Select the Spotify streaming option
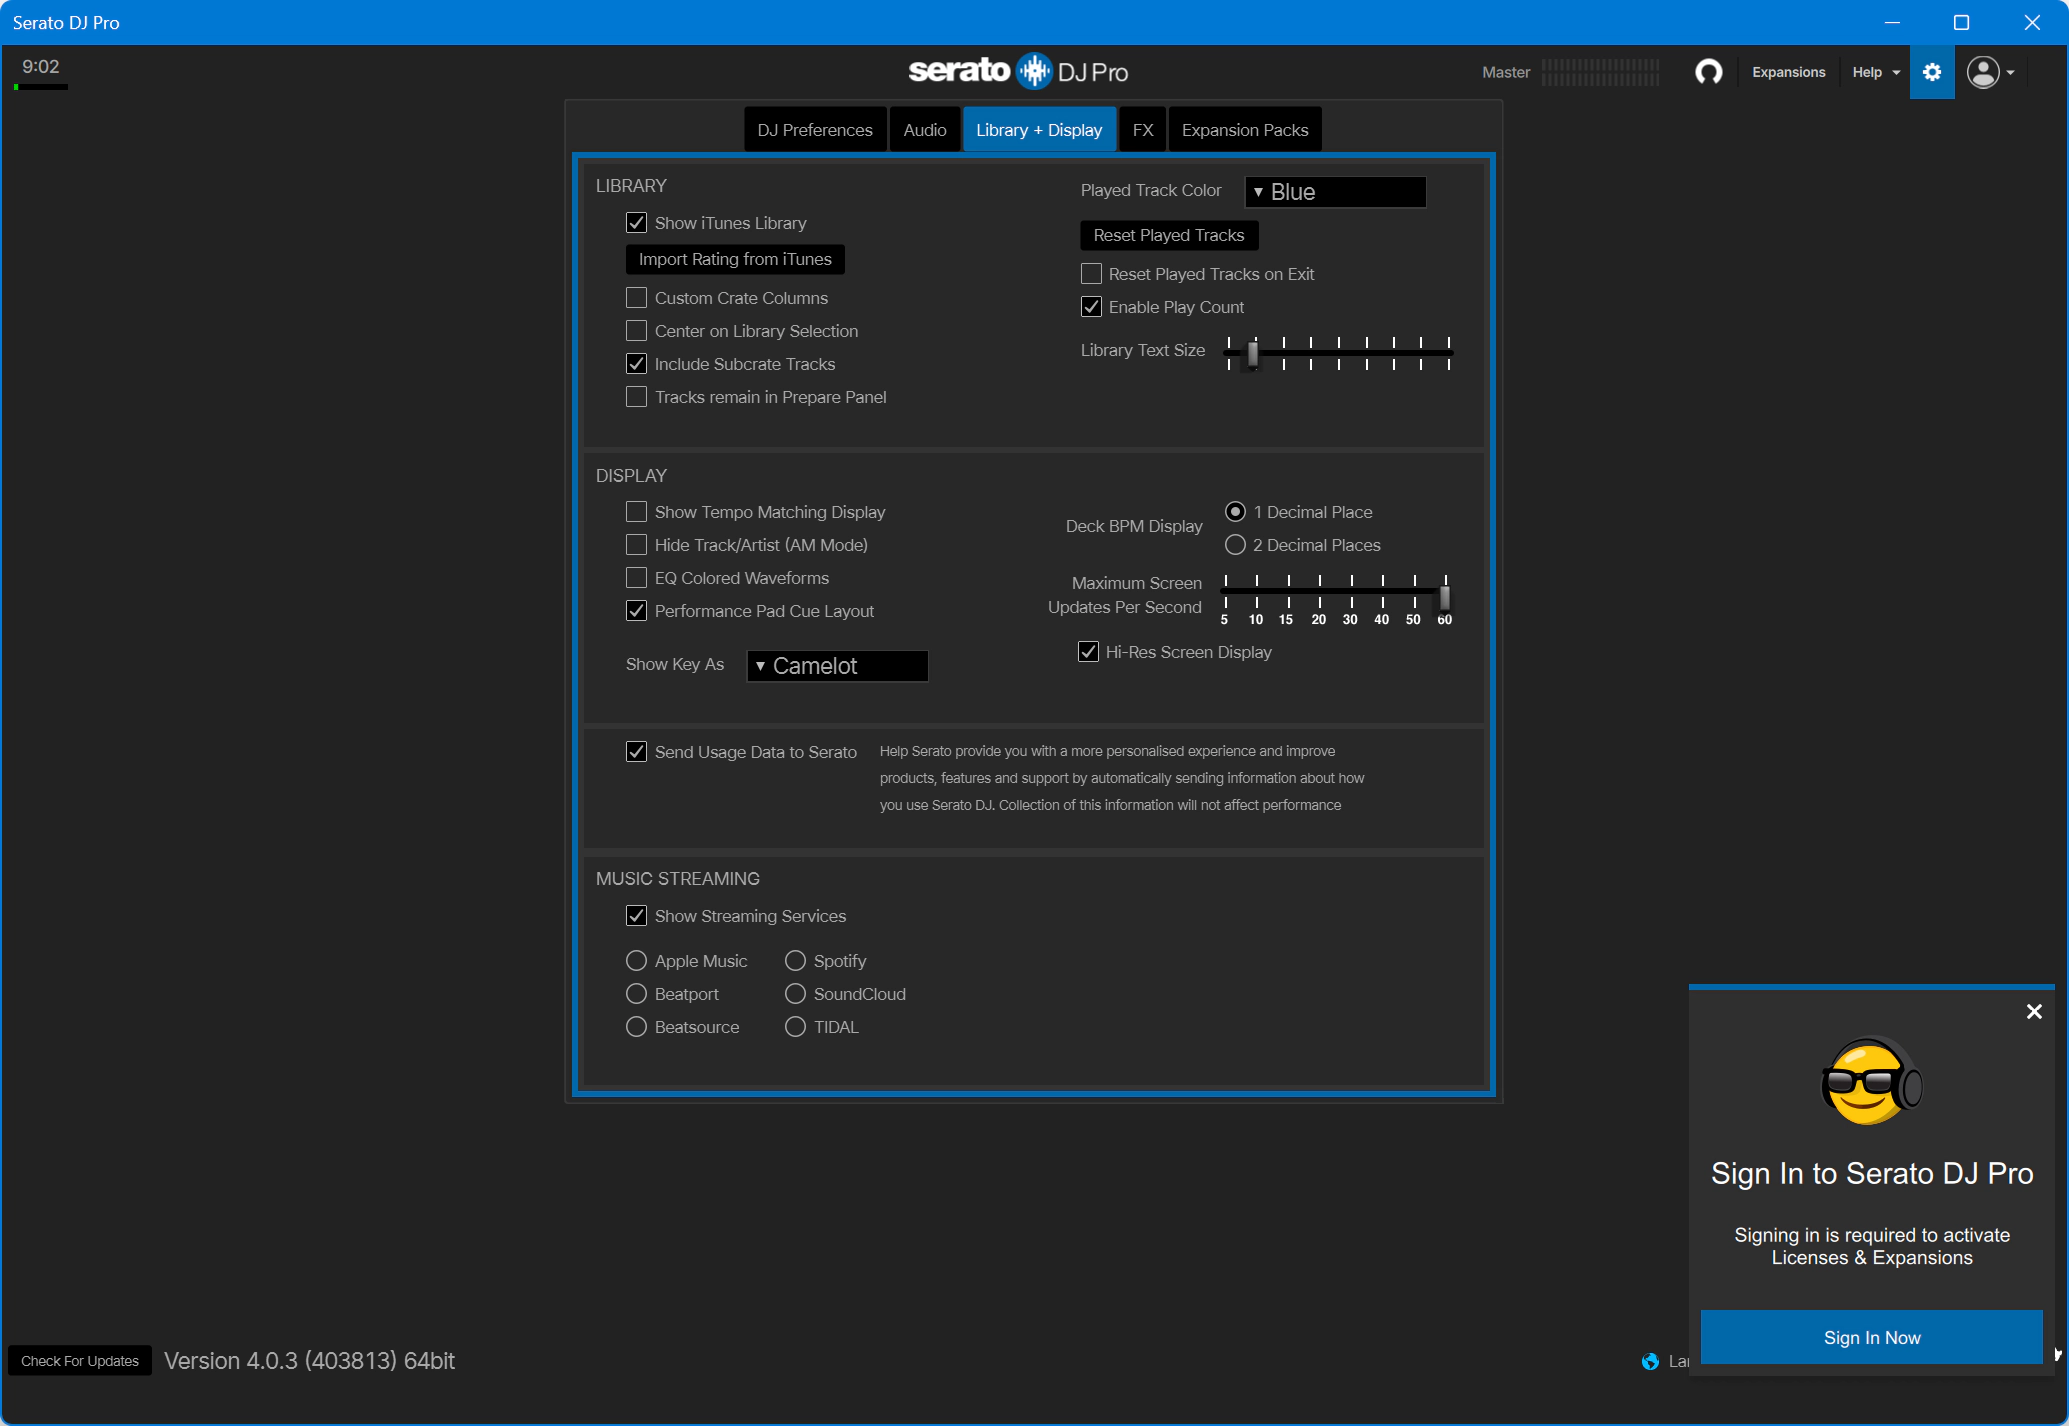The image size is (2069, 1426). pyautogui.click(x=795, y=961)
